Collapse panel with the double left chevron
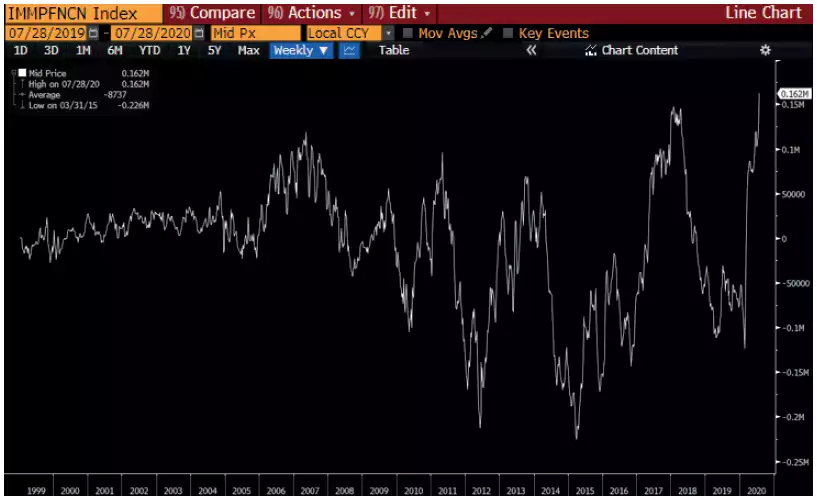The height and width of the screenshot is (500, 817). [531, 50]
